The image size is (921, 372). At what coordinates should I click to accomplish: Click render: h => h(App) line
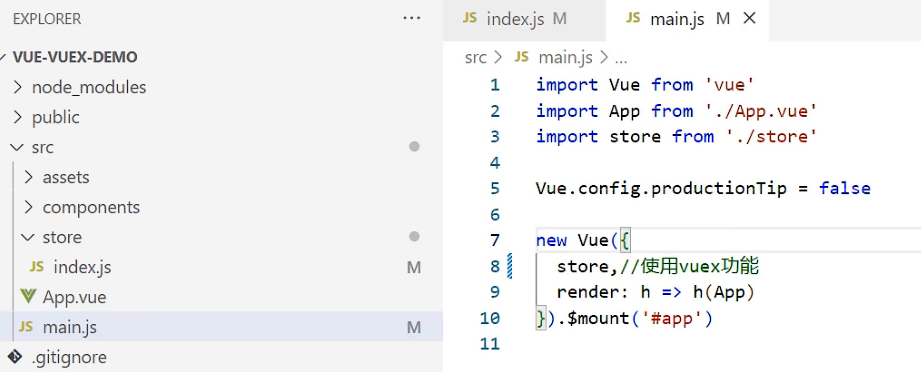pos(655,292)
